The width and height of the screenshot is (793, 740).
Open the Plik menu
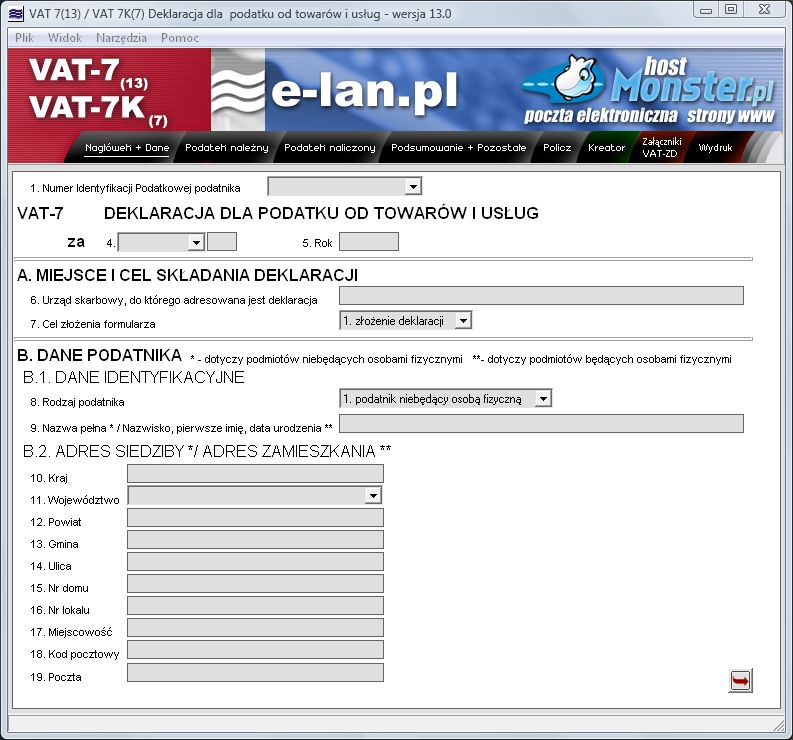click(25, 38)
